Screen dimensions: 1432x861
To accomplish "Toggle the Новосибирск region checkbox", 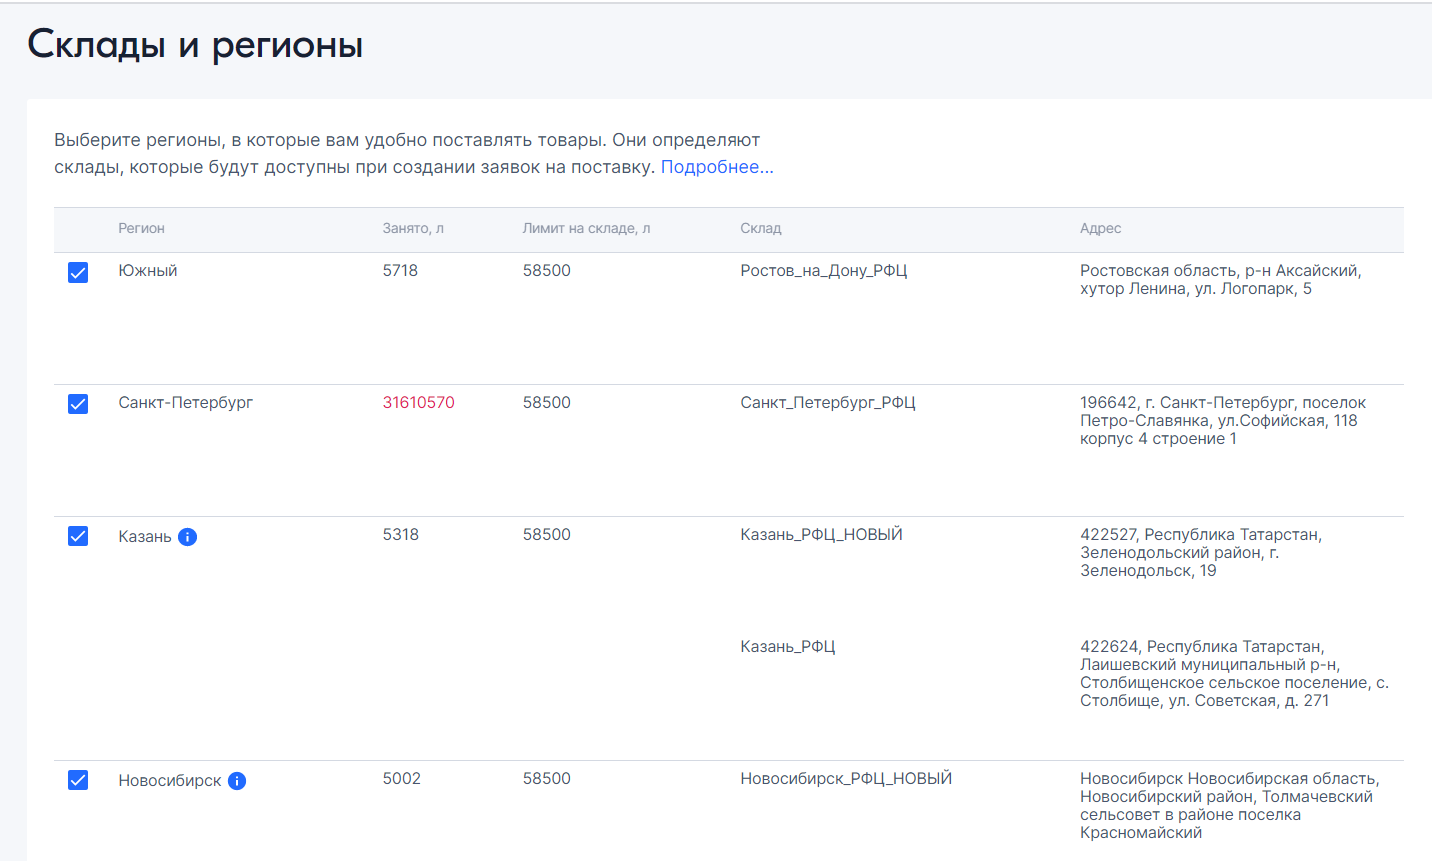I will [78, 780].
